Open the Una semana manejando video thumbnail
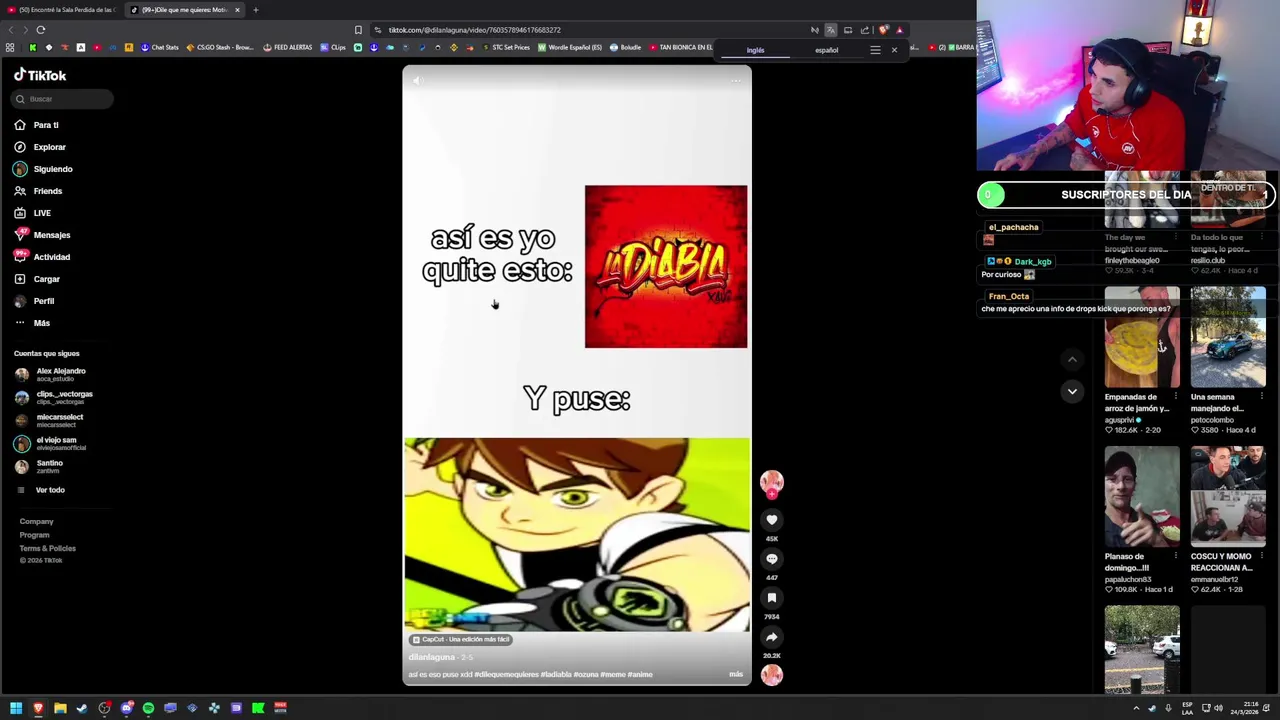The height and width of the screenshot is (720, 1280). (1228, 337)
